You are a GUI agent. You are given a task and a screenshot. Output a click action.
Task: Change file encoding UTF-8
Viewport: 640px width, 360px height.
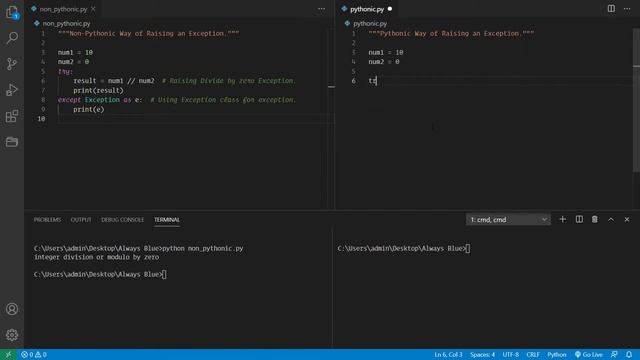click(x=511, y=354)
